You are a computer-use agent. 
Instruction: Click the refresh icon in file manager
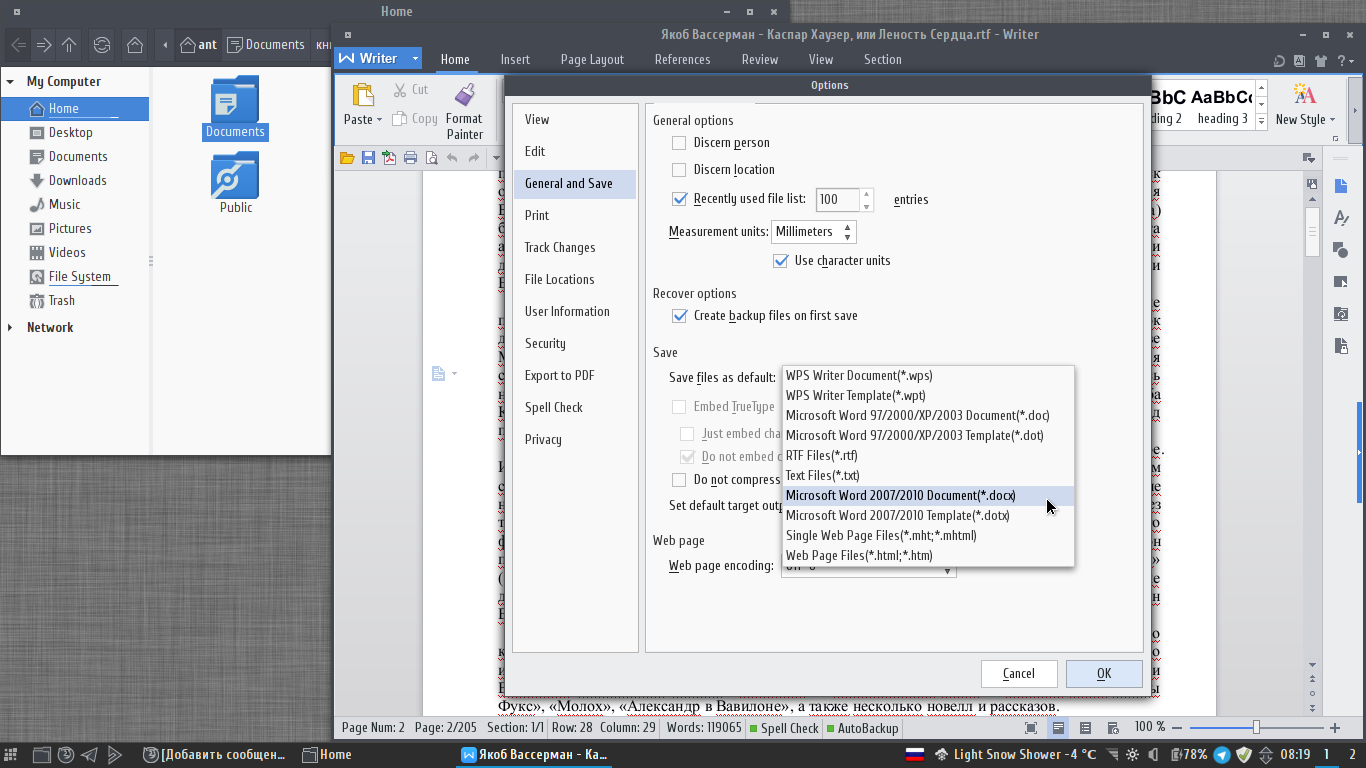tap(101, 45)
